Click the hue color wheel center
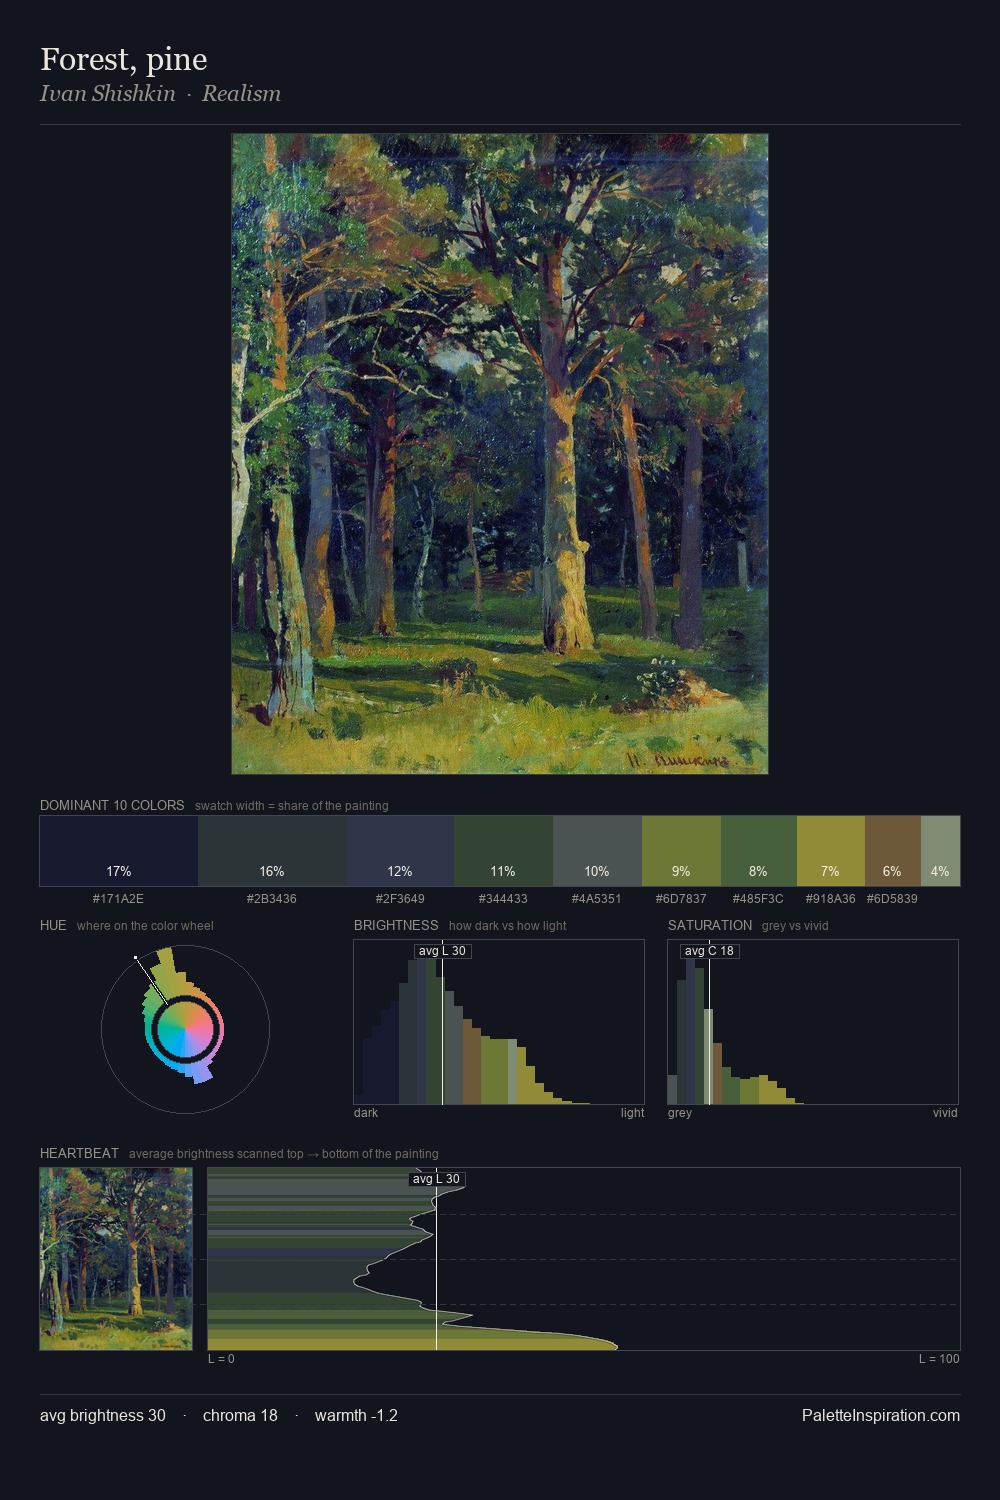1000x1500 pixels. [185, 1029]
